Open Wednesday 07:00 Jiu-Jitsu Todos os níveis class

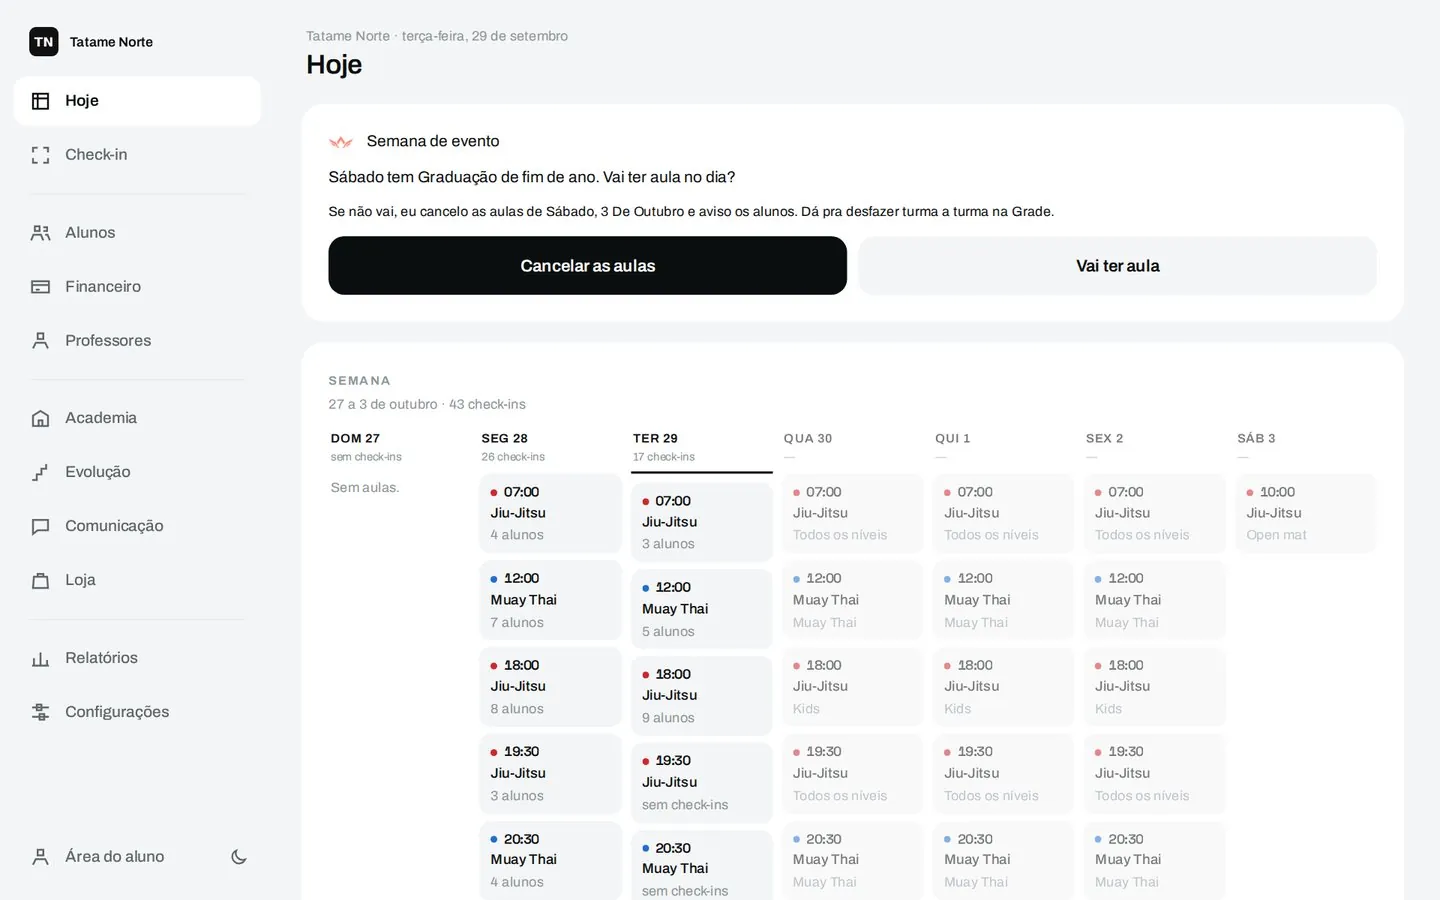click(x=852, y=514)
